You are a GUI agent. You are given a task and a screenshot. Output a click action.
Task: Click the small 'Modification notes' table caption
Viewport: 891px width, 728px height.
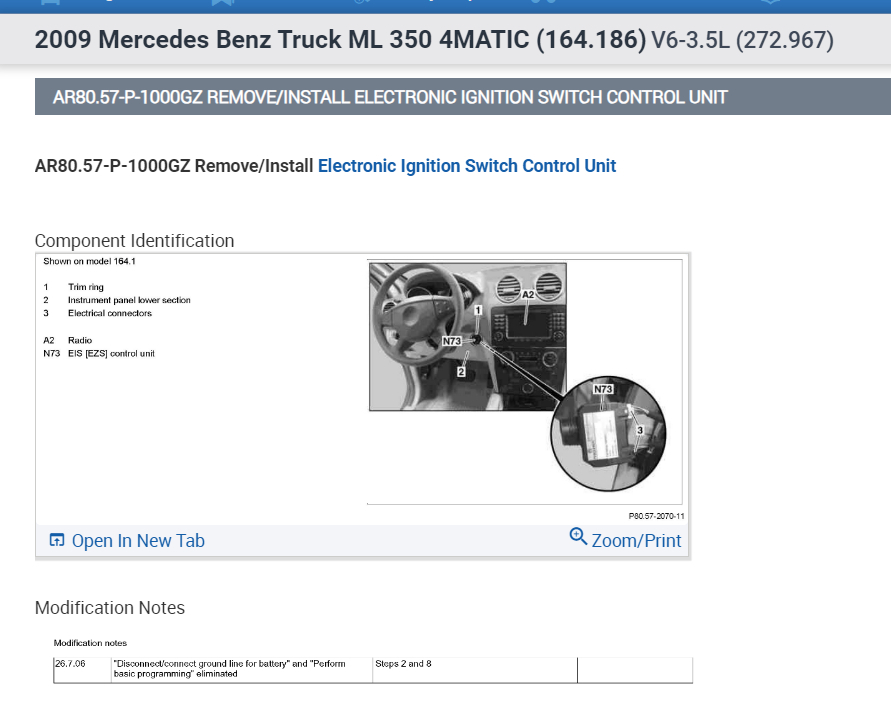tap(90, 643)
